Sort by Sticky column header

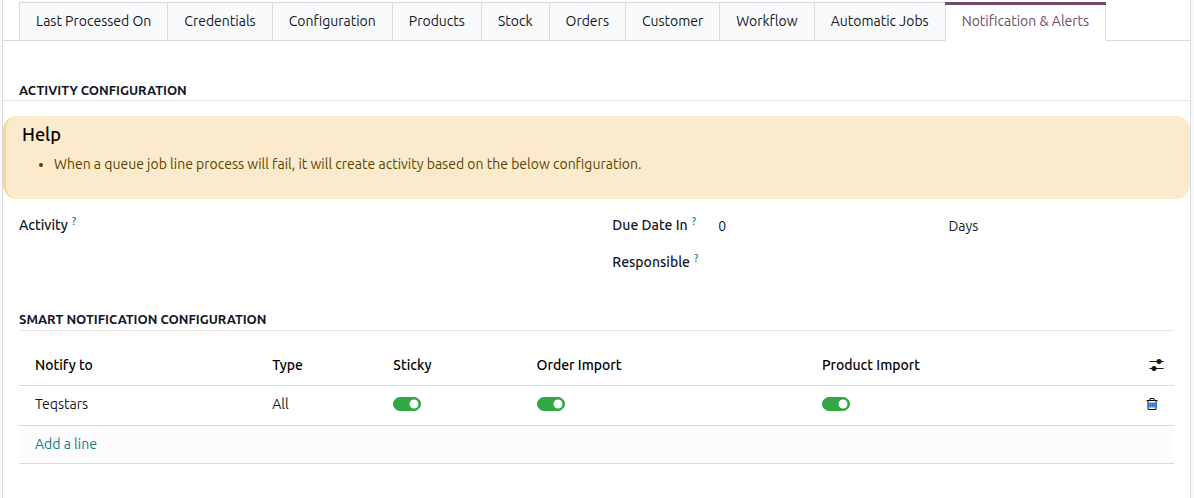point(412,365)
